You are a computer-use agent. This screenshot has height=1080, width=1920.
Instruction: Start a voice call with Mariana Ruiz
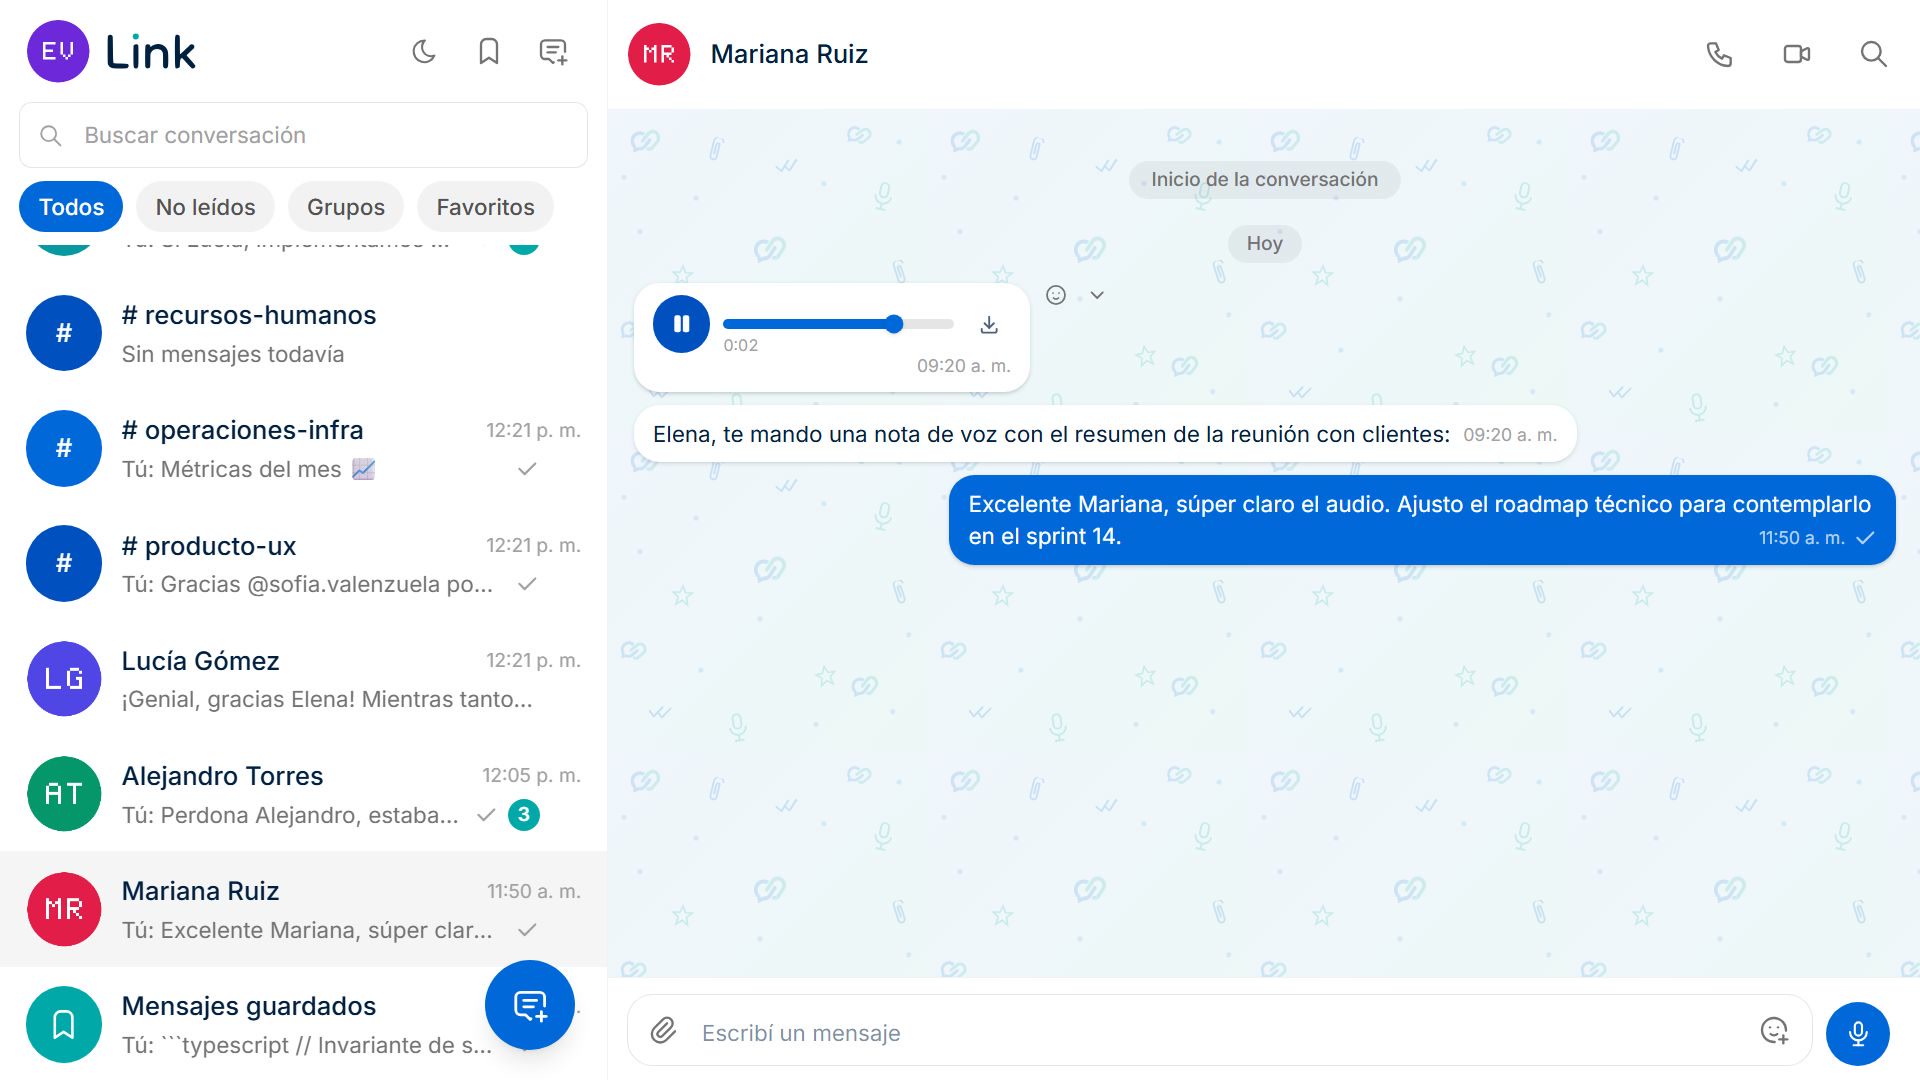click(1719, 54)
